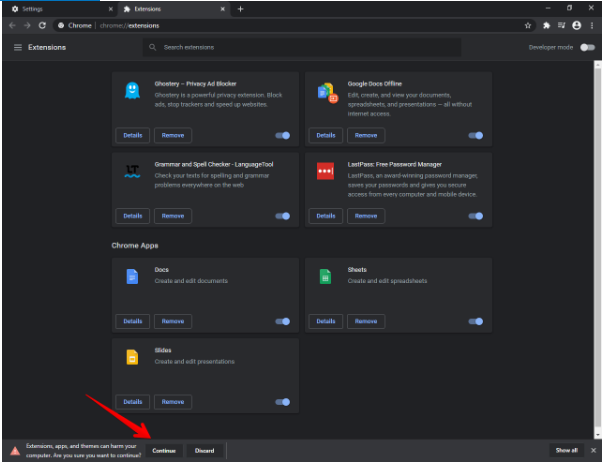Remove the Ghostery extension
Image resolution: width=608 pixels, height=463 pixels.
[x=173, y=135]
